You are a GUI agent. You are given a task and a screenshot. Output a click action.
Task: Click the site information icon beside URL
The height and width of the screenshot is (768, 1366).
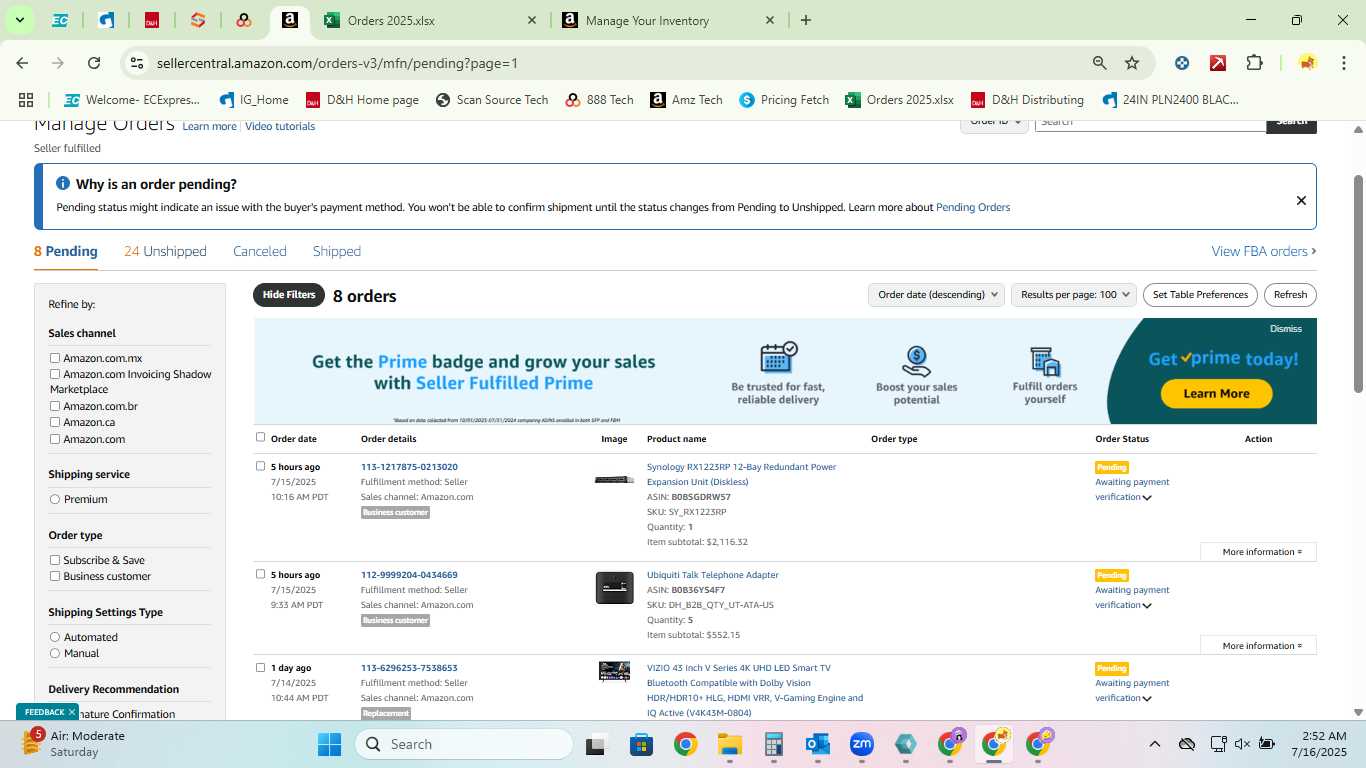(138, 63)
